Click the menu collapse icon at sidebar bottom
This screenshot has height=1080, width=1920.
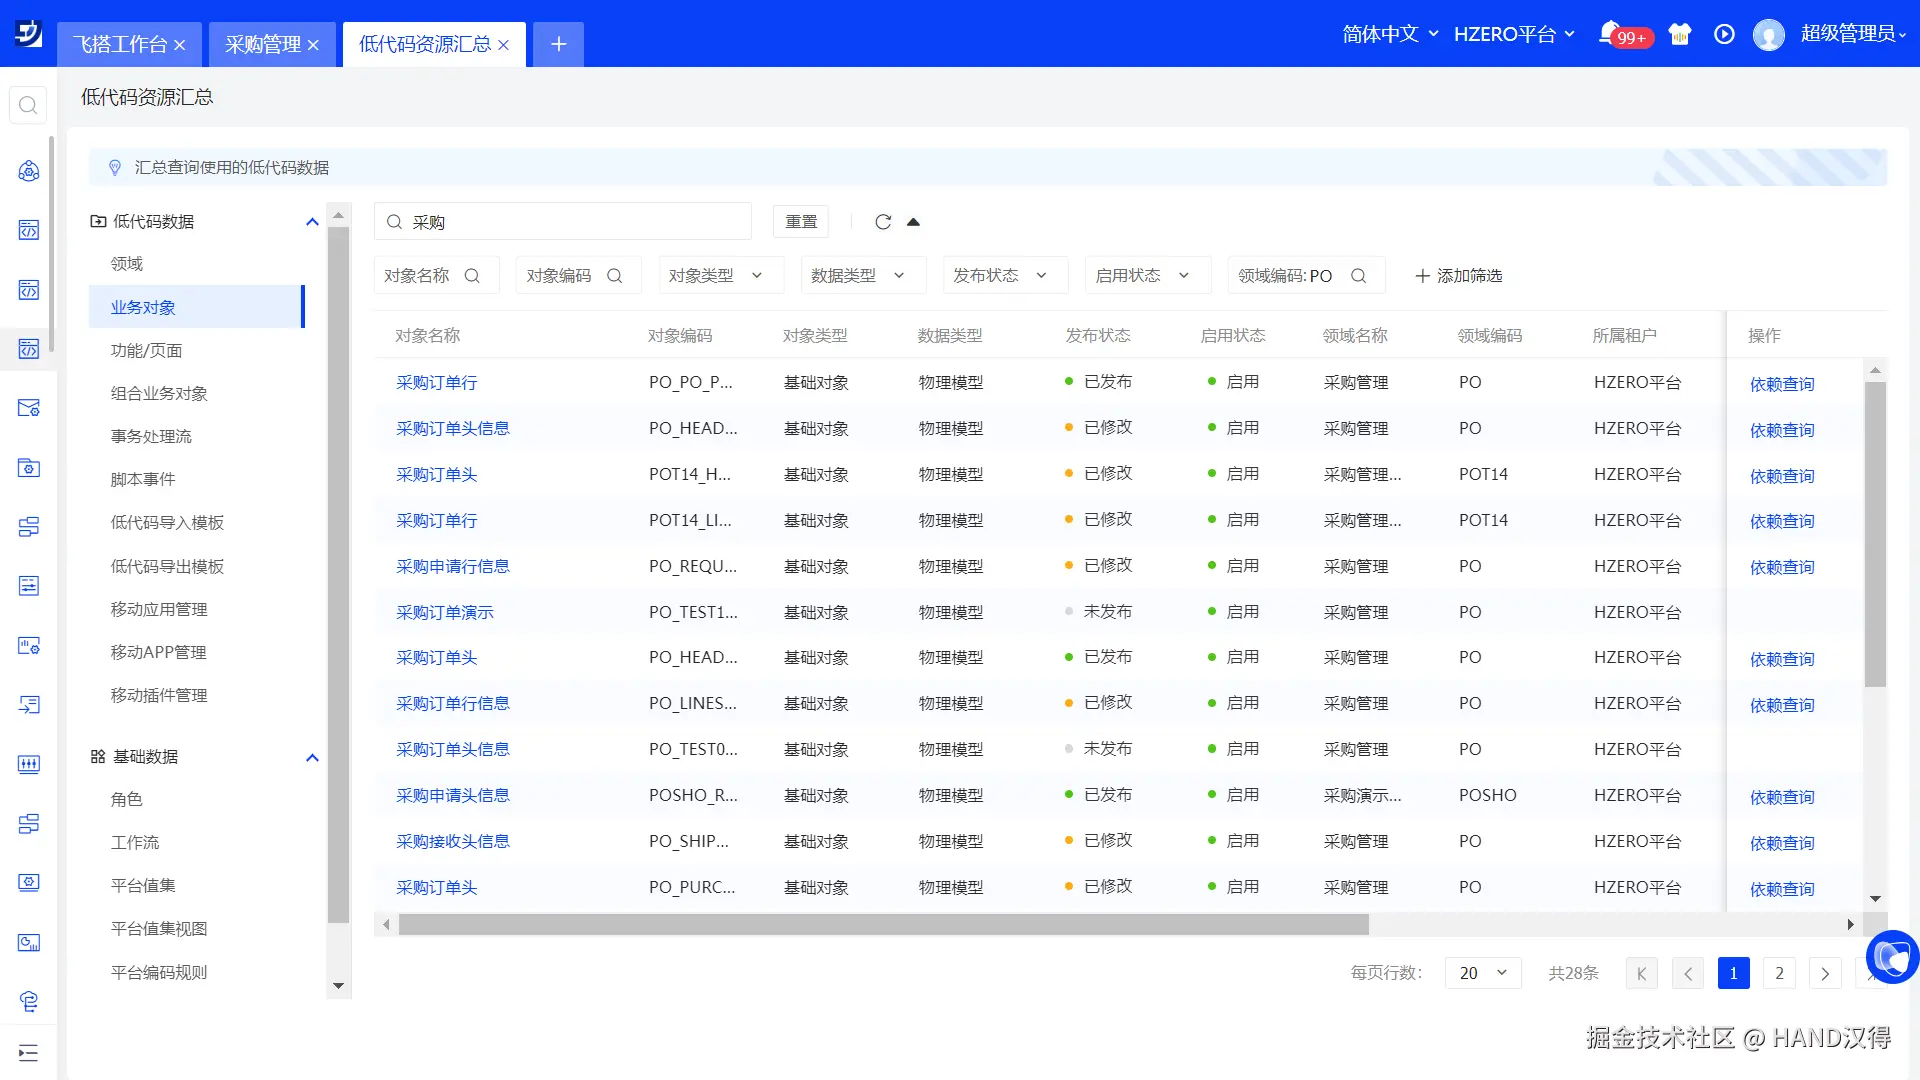(28, 1052)
